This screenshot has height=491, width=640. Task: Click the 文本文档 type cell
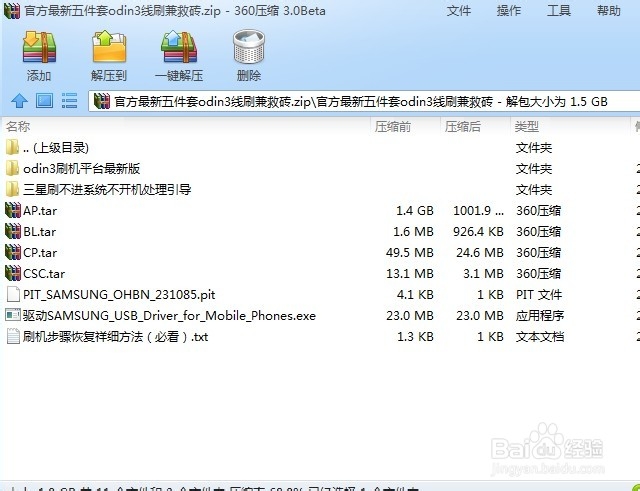pos(540,337)
